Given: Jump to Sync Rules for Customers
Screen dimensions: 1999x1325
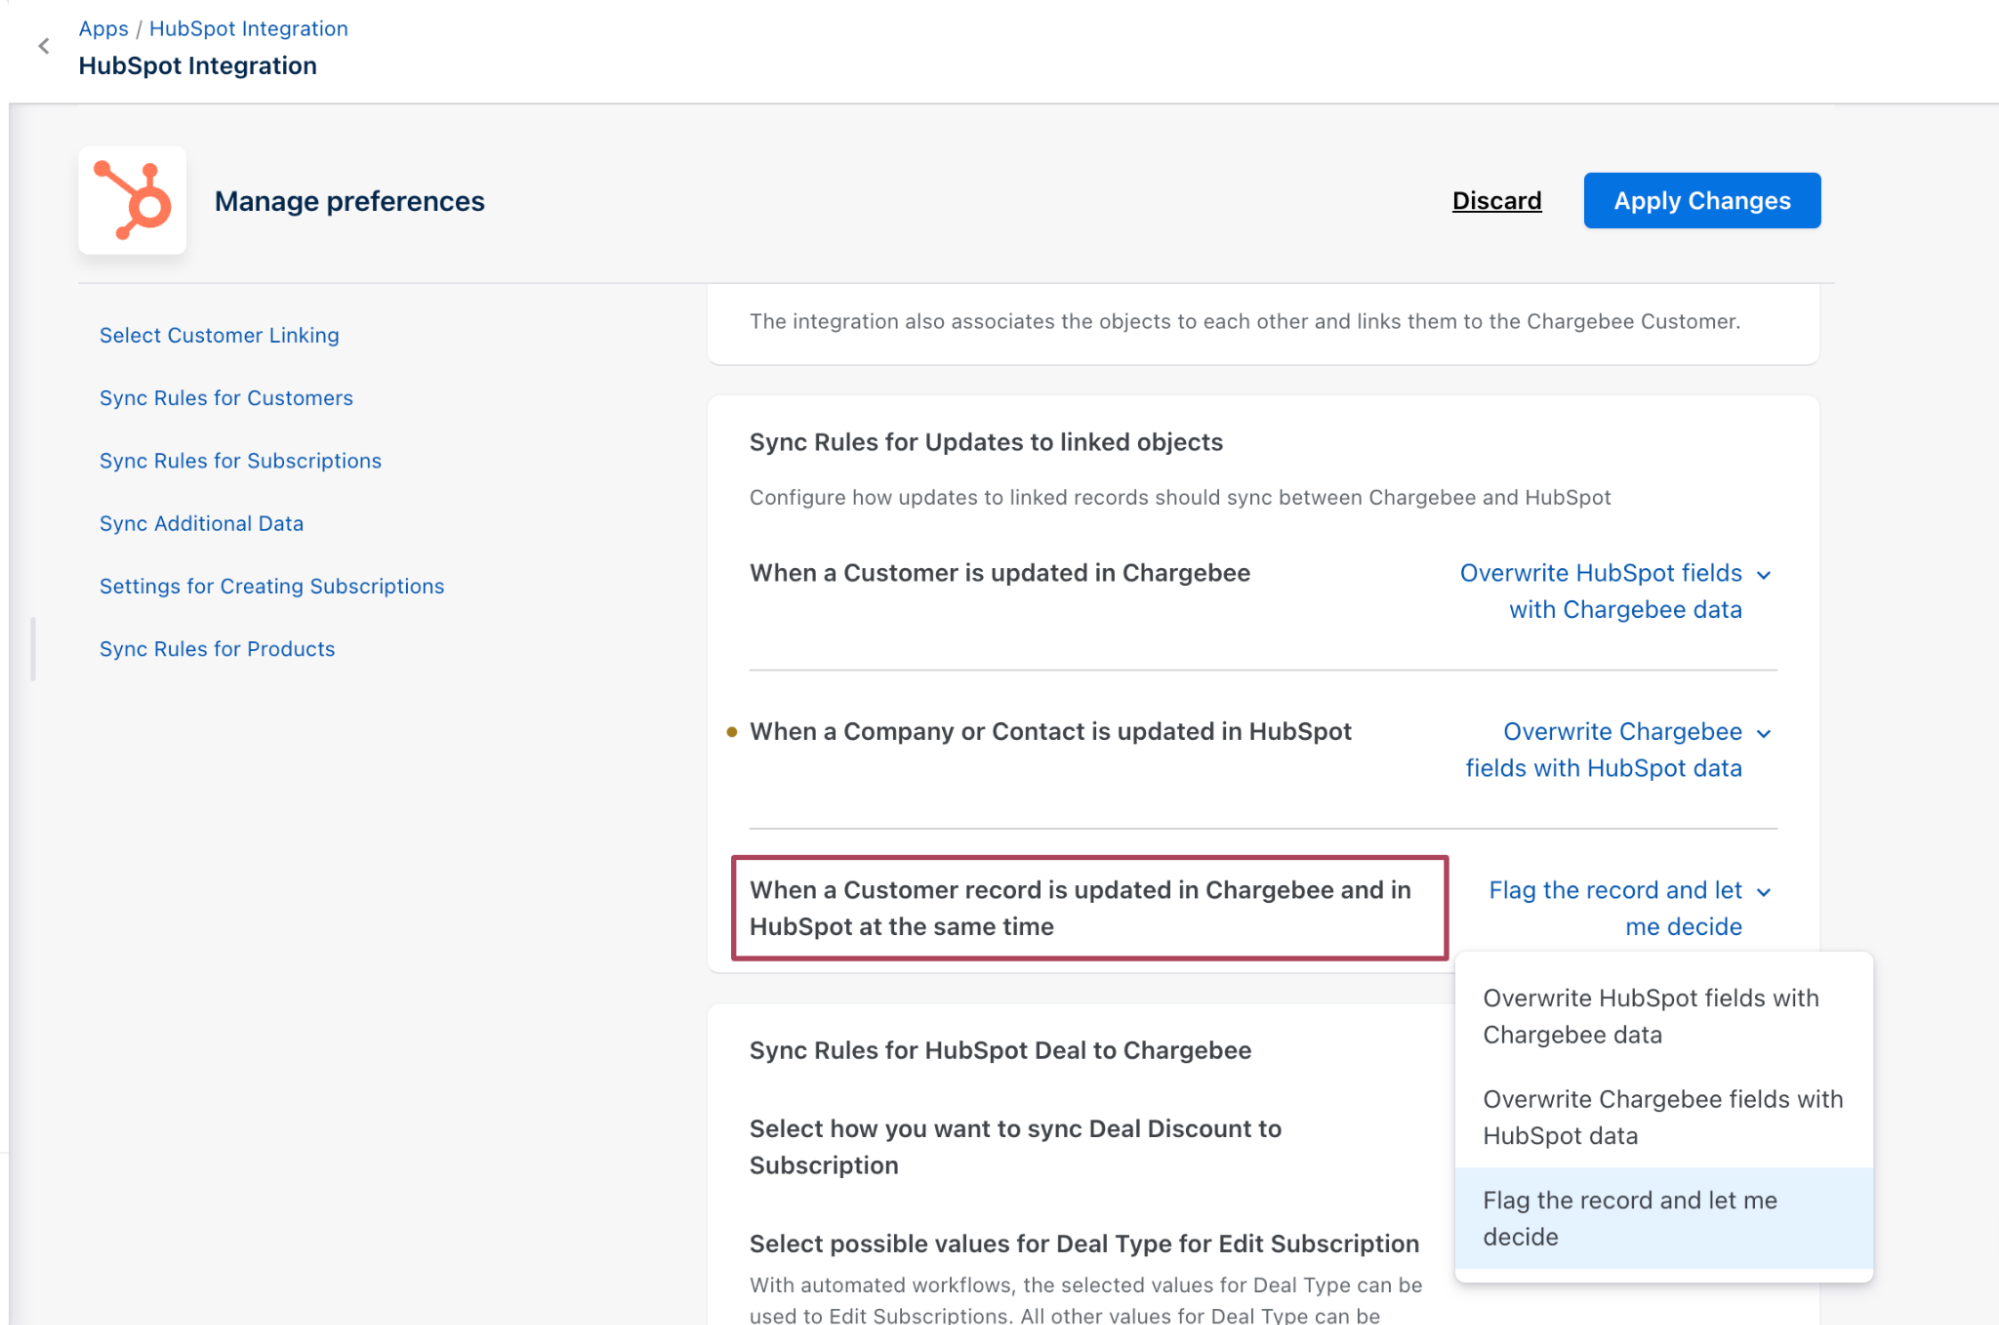Looking at the screenshot, I should pyautogui.click(x=226, y=398).
